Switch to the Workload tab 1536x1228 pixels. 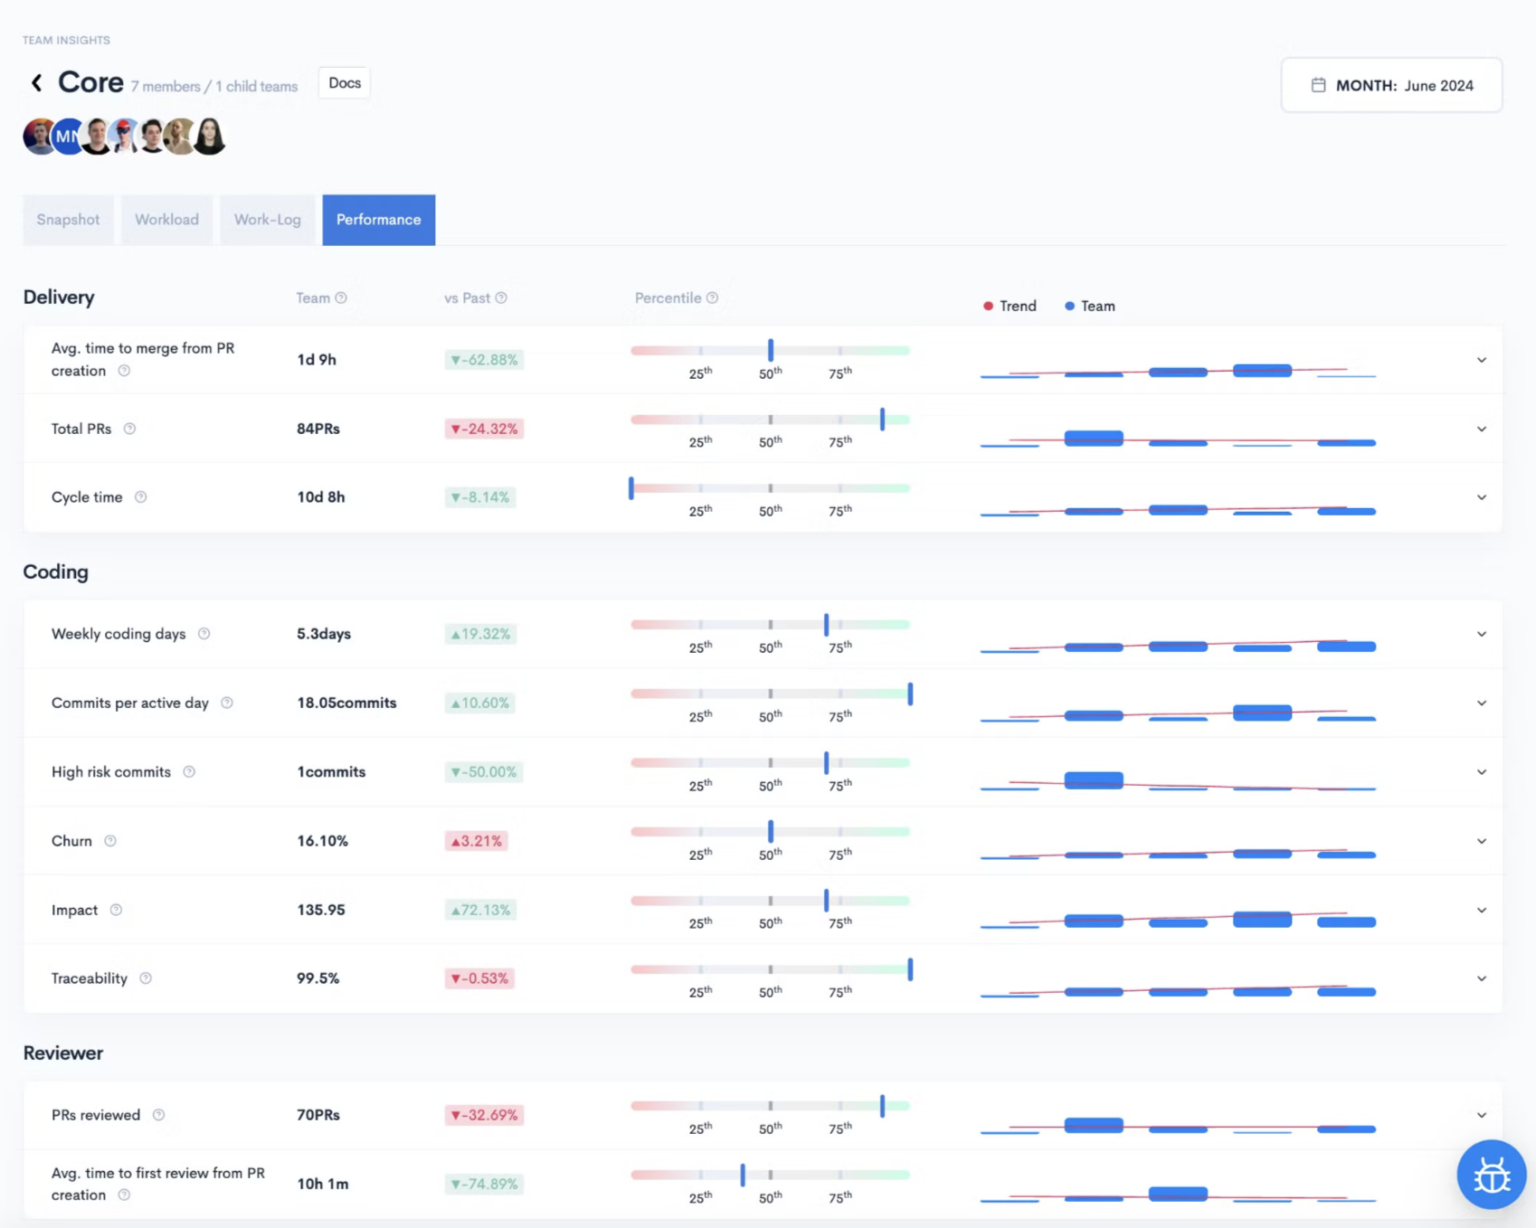[166, 219]
